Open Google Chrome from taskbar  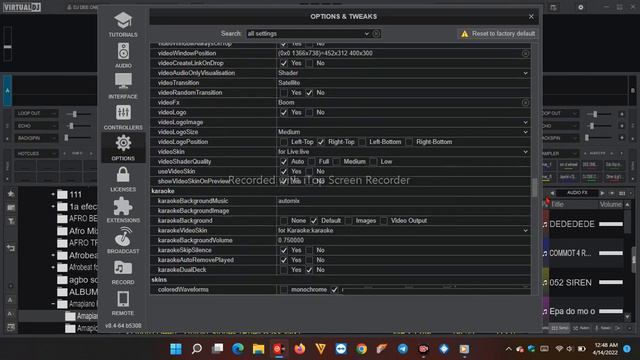tap(361, 349)
